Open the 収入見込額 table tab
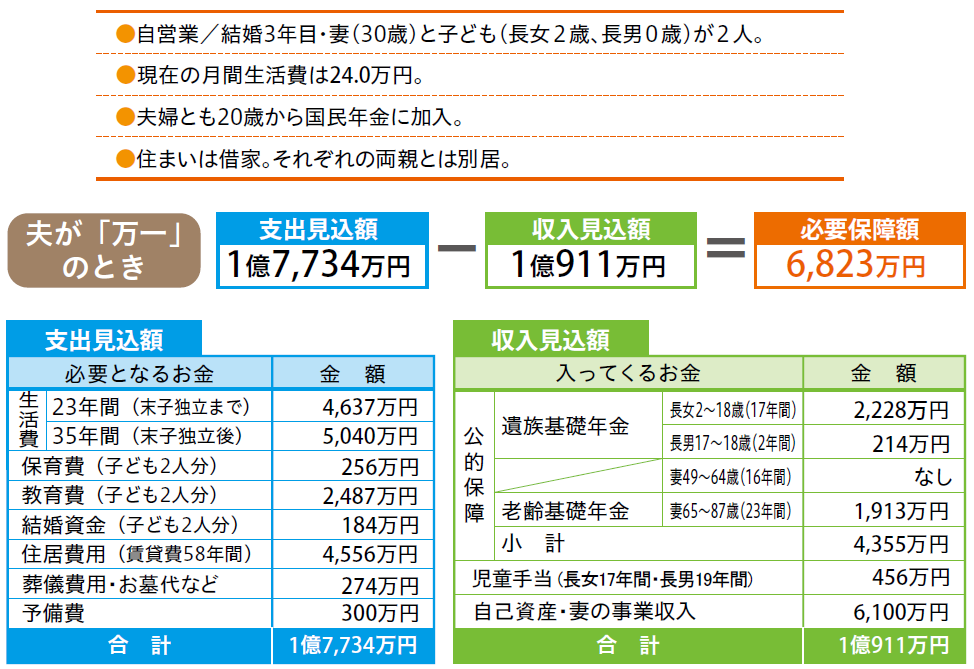This screenshot has height=669, width=974. (x=550, y=339)
